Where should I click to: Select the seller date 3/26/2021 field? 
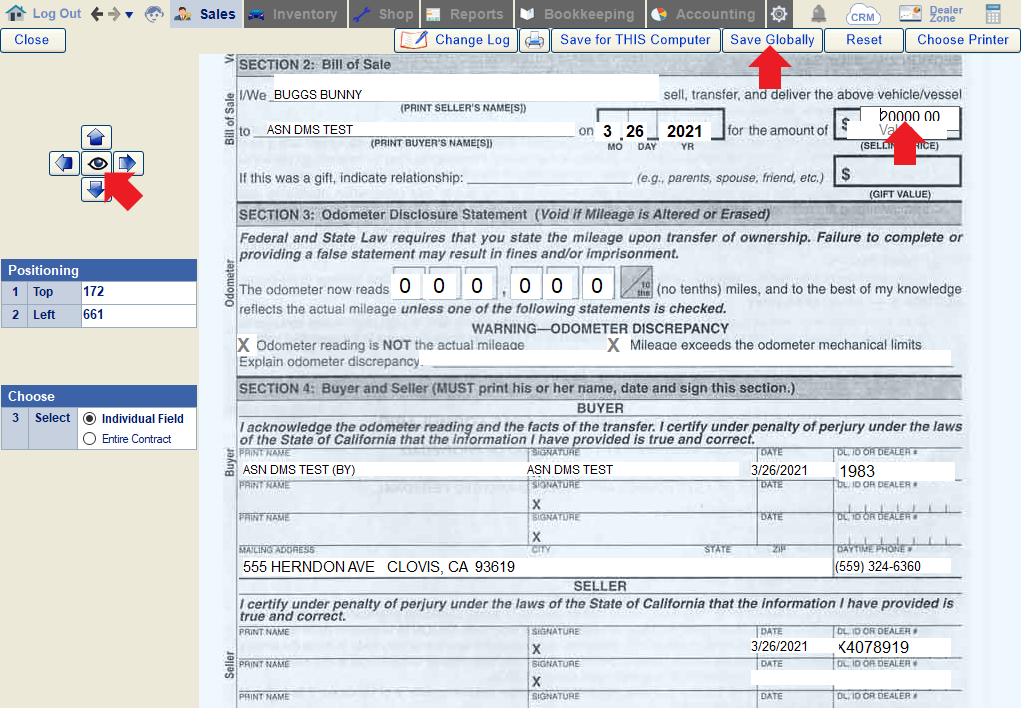pos(791,646)
